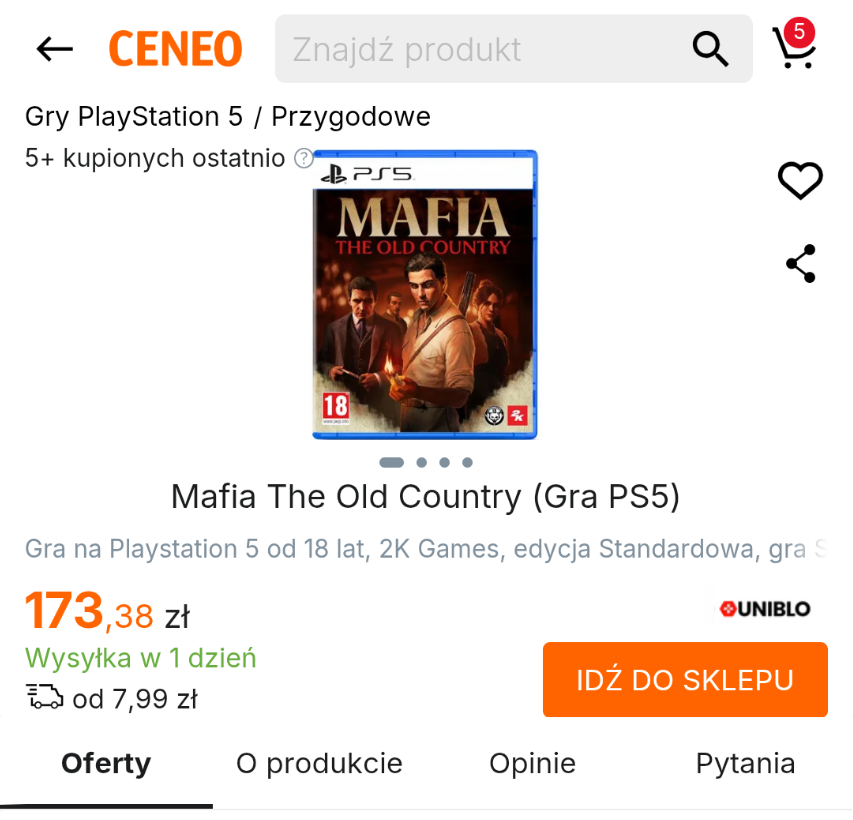
Task: Show the third product image dot
Action: pyautogui.click(x=444, y=463)
